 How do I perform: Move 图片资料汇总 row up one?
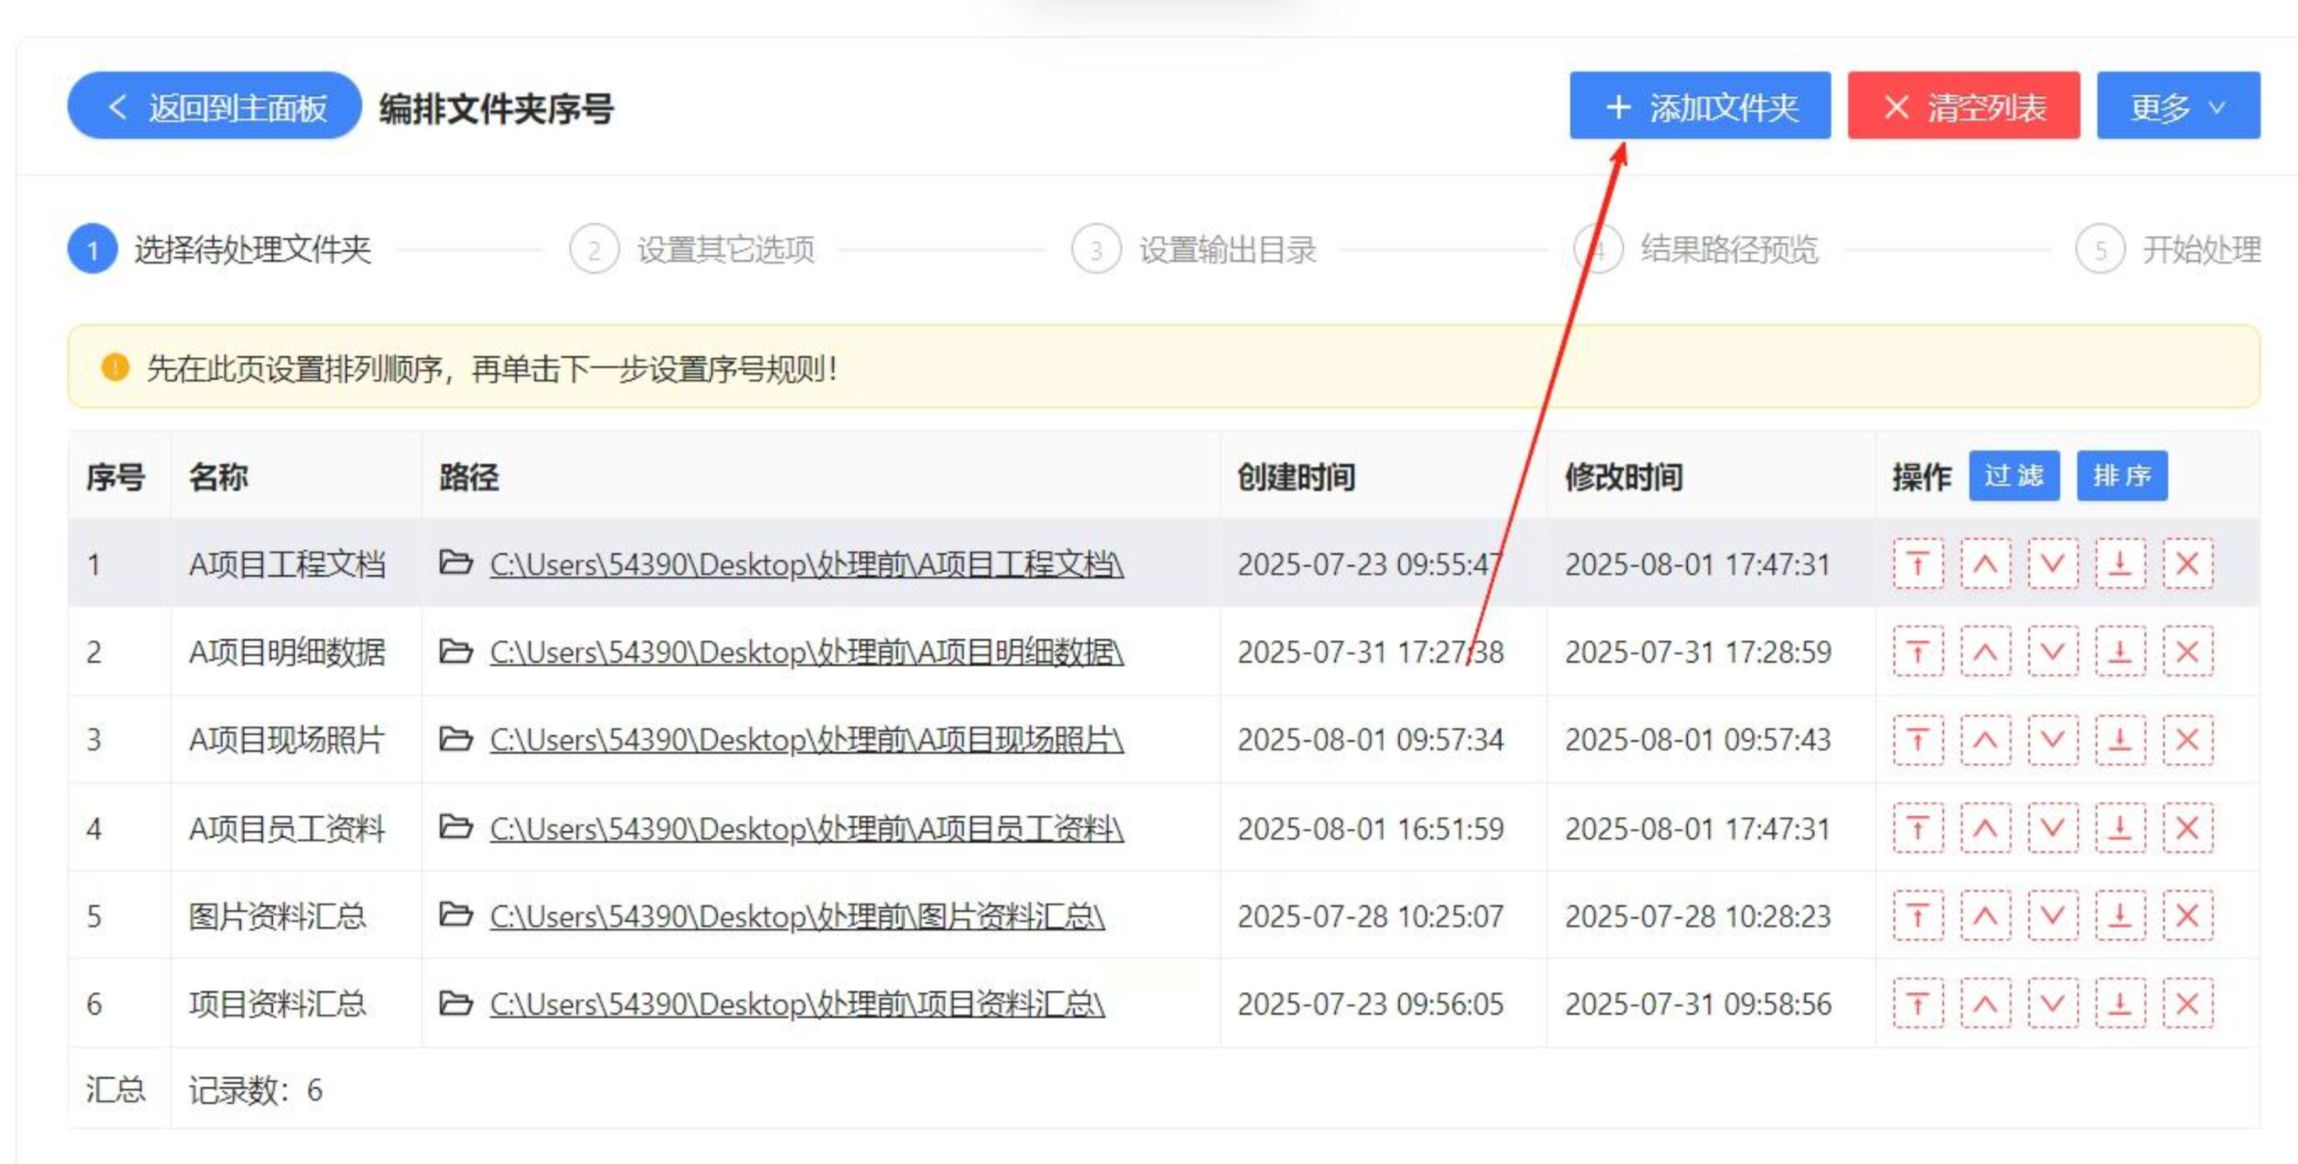[x=1985, y=916]
